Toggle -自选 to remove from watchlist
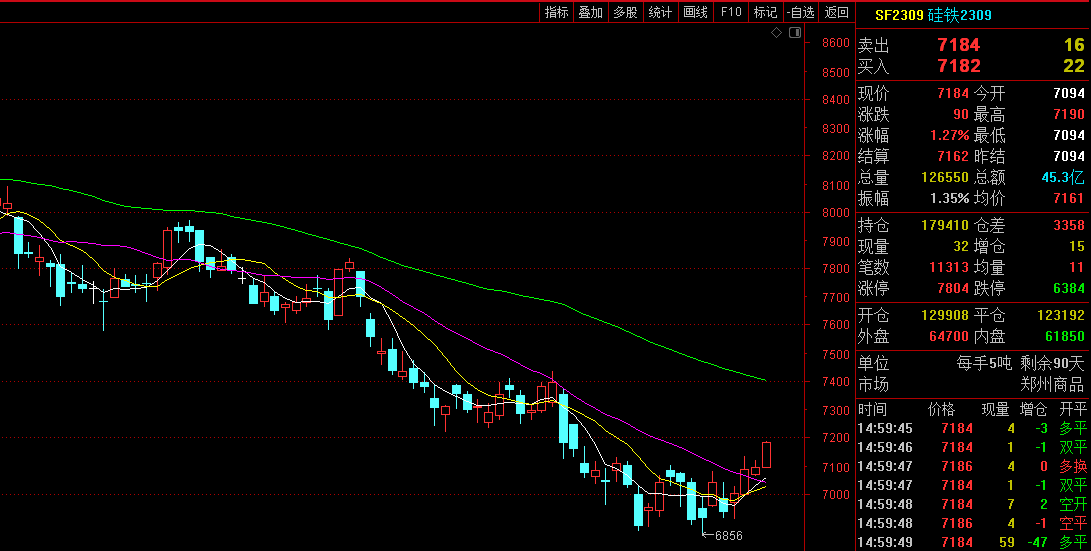 [800, 12]
